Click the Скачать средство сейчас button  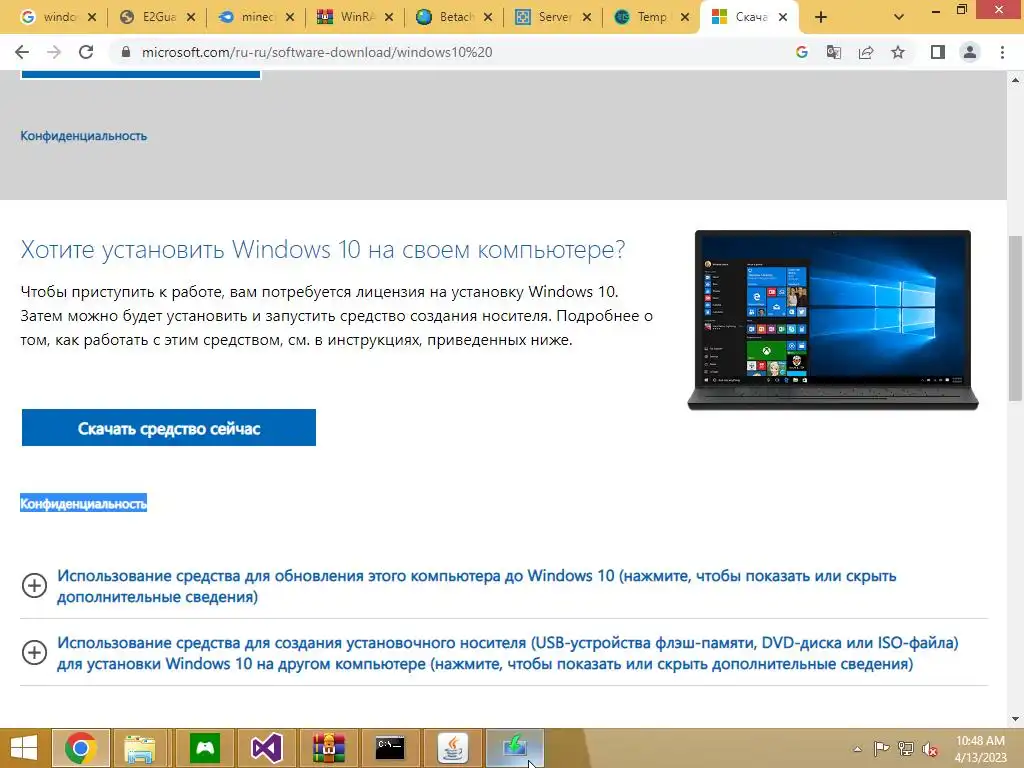pos(168,428)
